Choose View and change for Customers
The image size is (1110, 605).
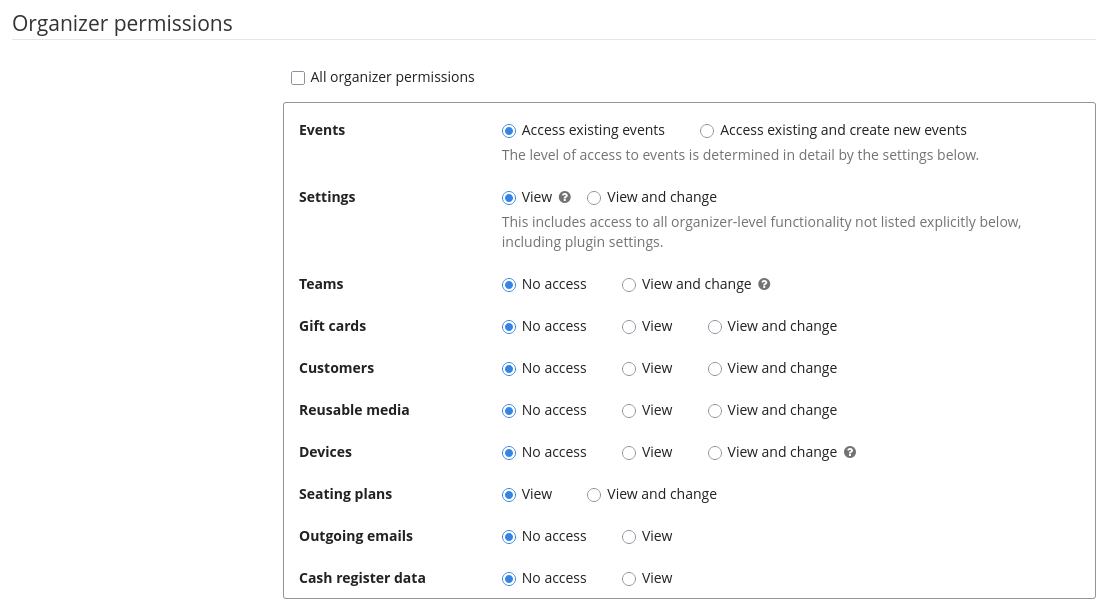[715, 369]
